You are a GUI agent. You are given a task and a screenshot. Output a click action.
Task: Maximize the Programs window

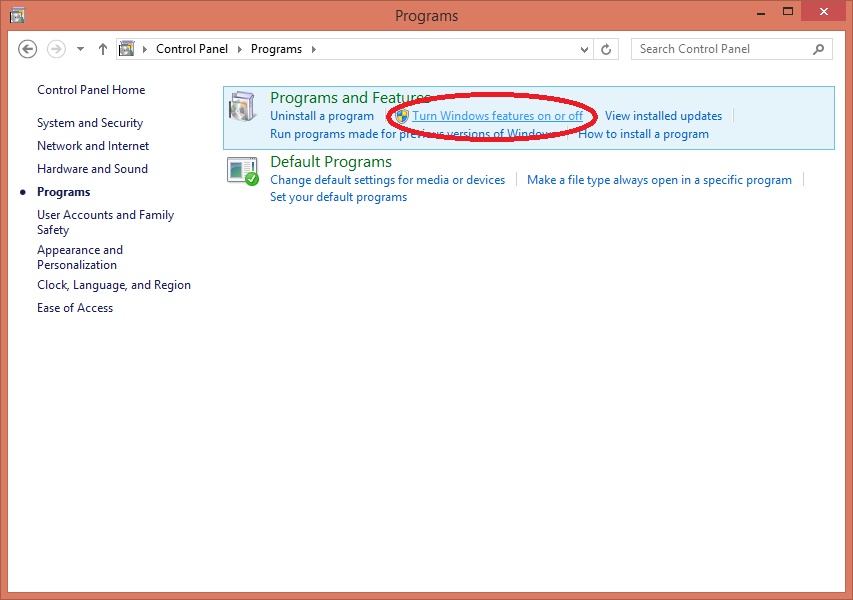[787, 11]
